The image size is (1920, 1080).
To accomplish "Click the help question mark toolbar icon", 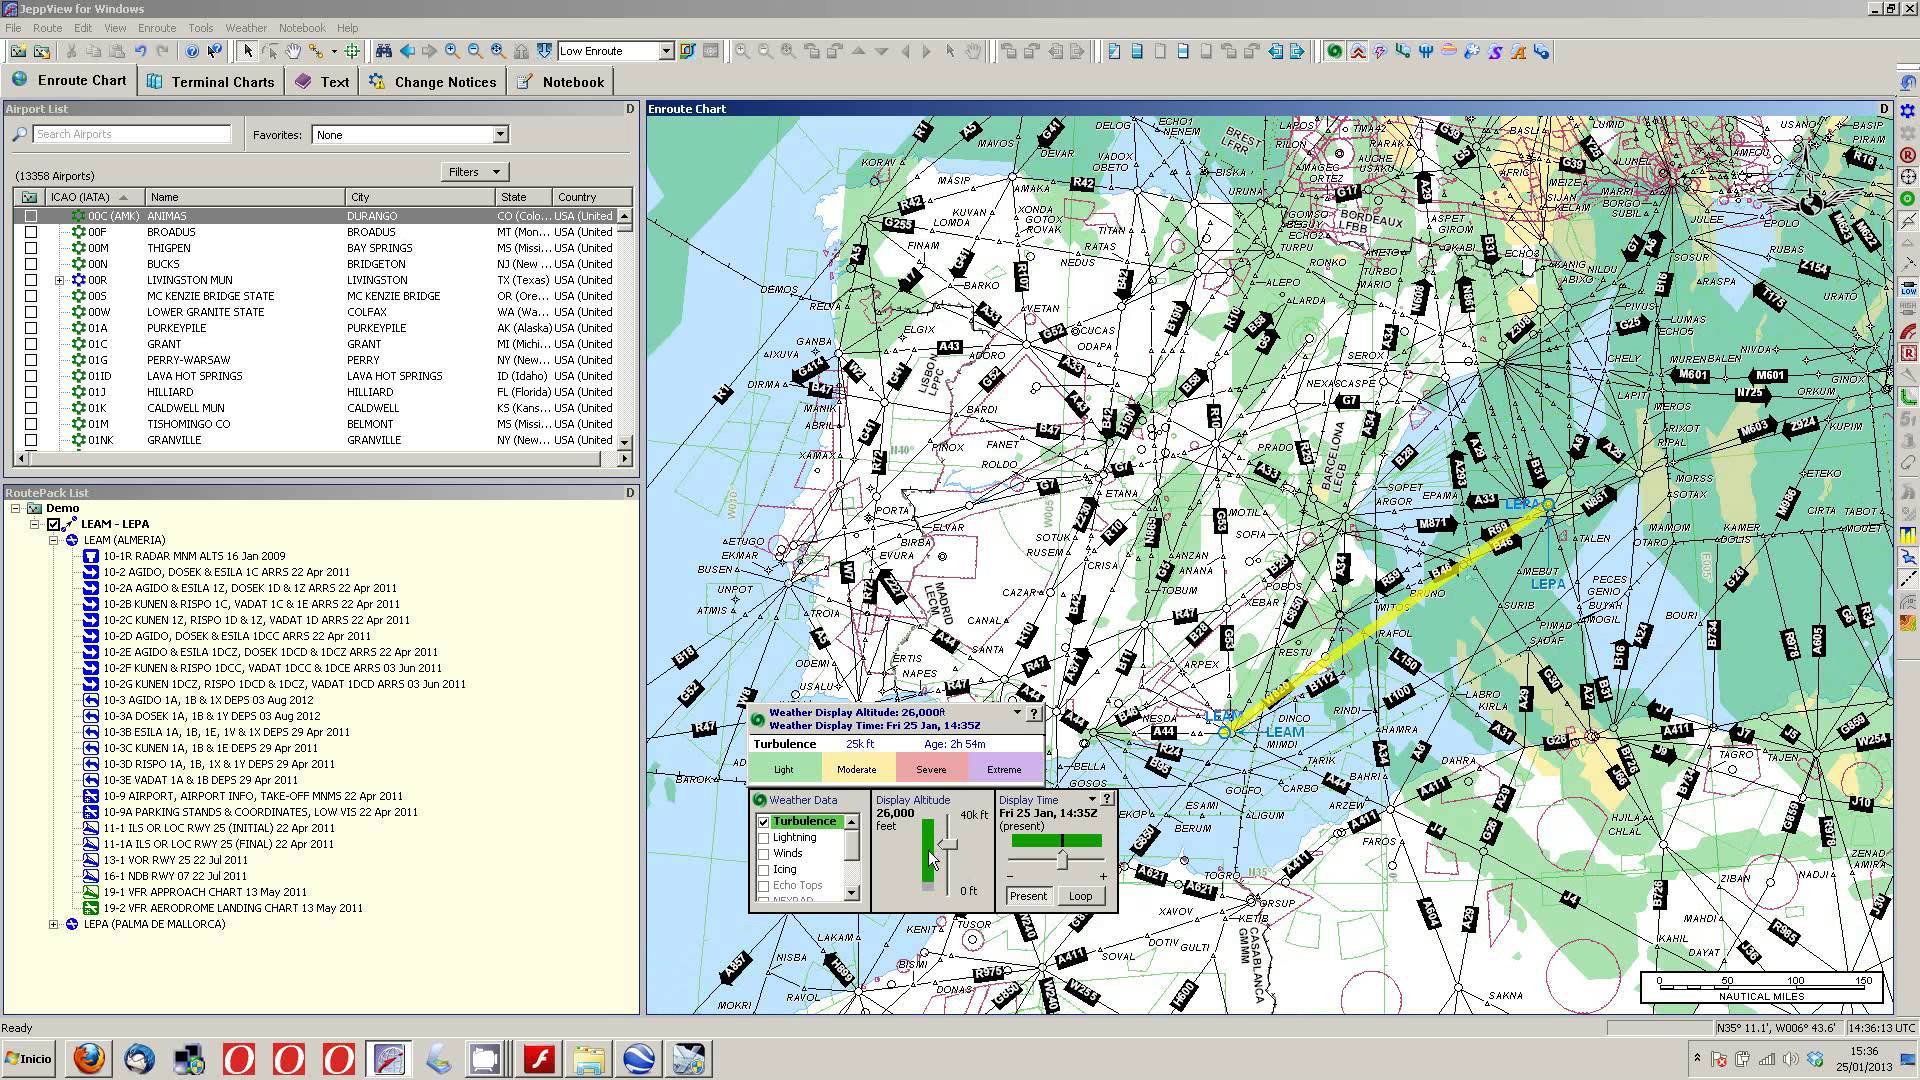I will [192, 51].
